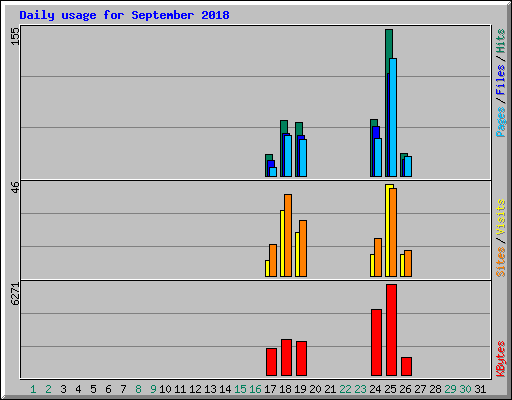
Task: Select the orange sites bar for day 18
Action: (288, 235)
